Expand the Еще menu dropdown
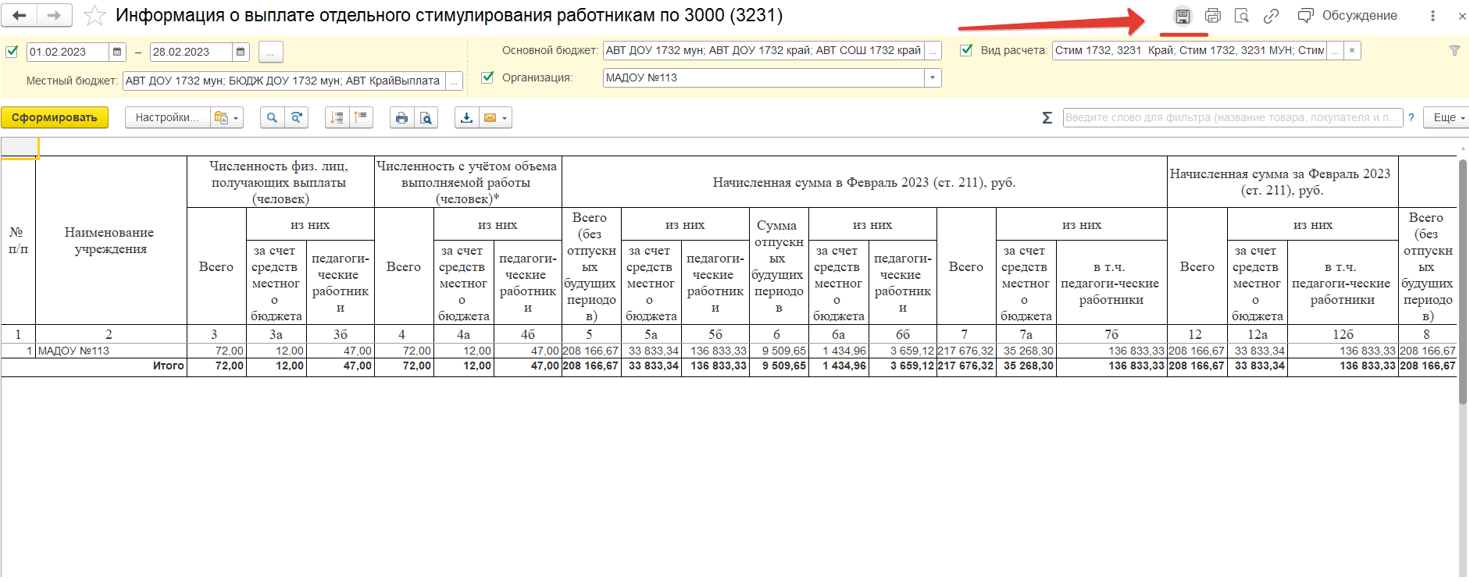The height and width of the screenshot is (582, 1469). pos(1445,118)
